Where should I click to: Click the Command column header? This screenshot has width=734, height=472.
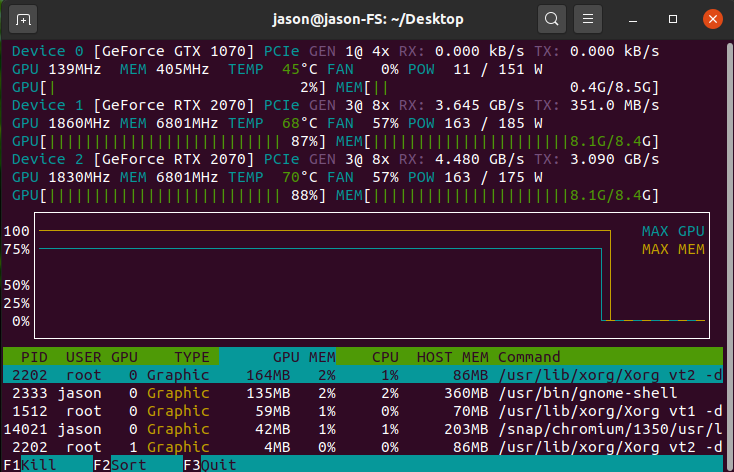click(x=529, y=357)
